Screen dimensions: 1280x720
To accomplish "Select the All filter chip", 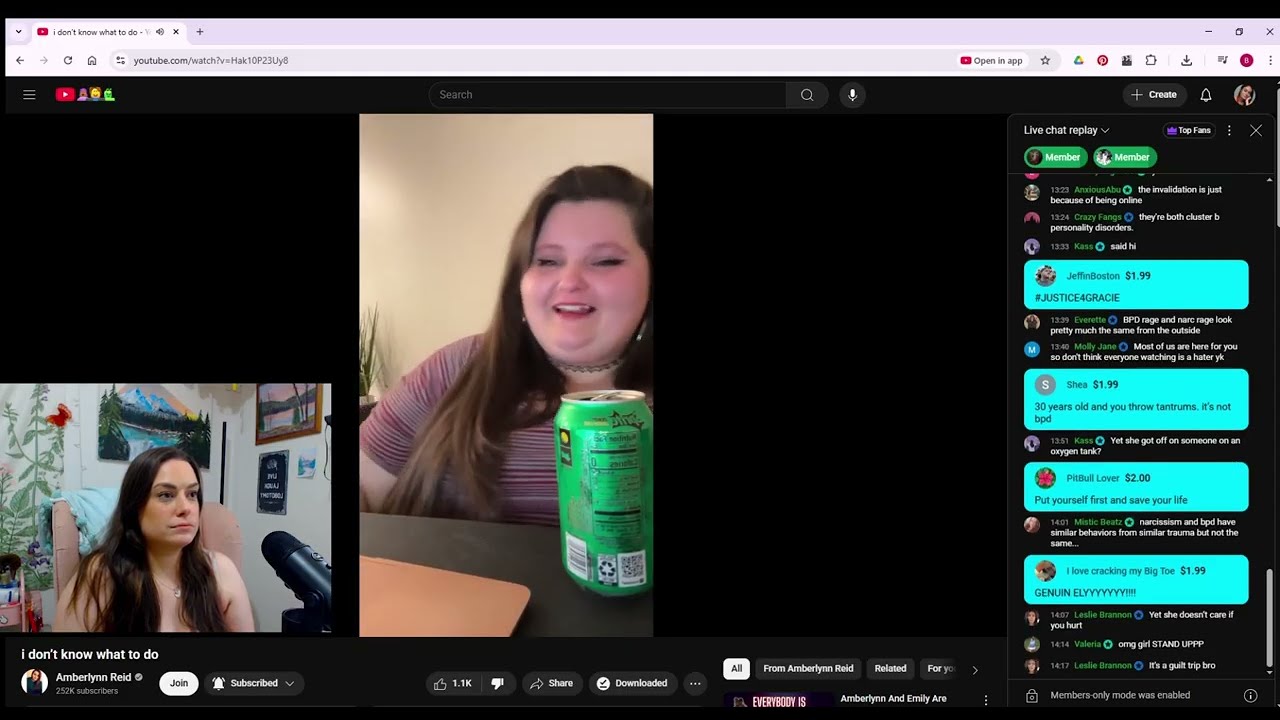I will coord(737,669).
